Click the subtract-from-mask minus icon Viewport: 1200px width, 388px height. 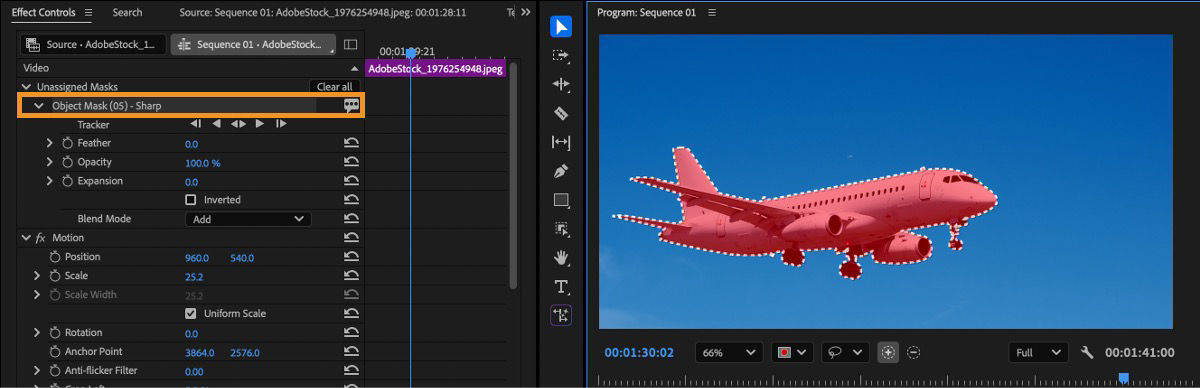click(913, 353)
